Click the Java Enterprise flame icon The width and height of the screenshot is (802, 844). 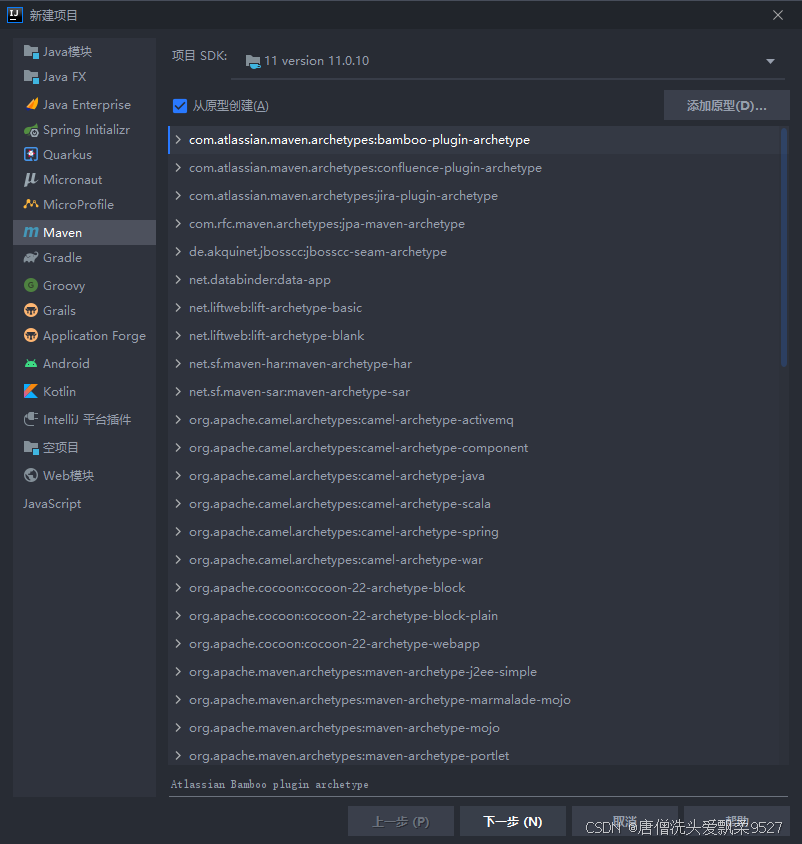pos(32,104)
